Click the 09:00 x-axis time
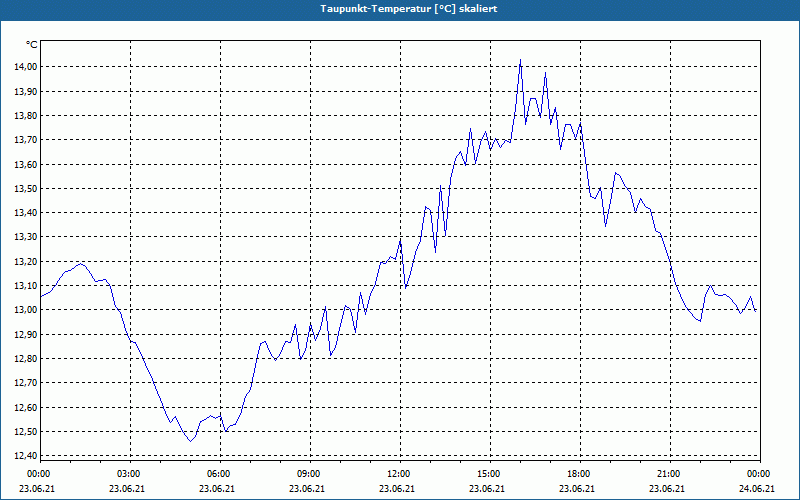Viewport: 800px width, 500px height. click(x=308, y=474)
